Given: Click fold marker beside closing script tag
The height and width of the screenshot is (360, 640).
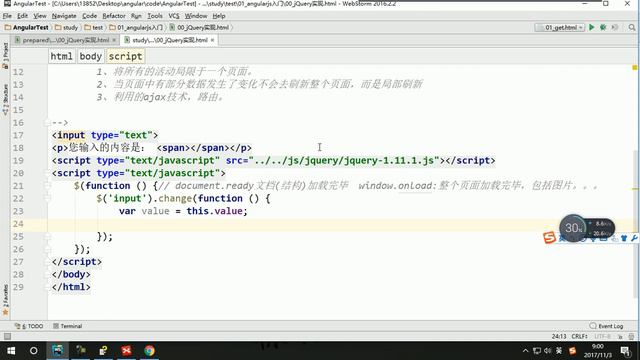Looking at the screenshot, I should 47,262.
